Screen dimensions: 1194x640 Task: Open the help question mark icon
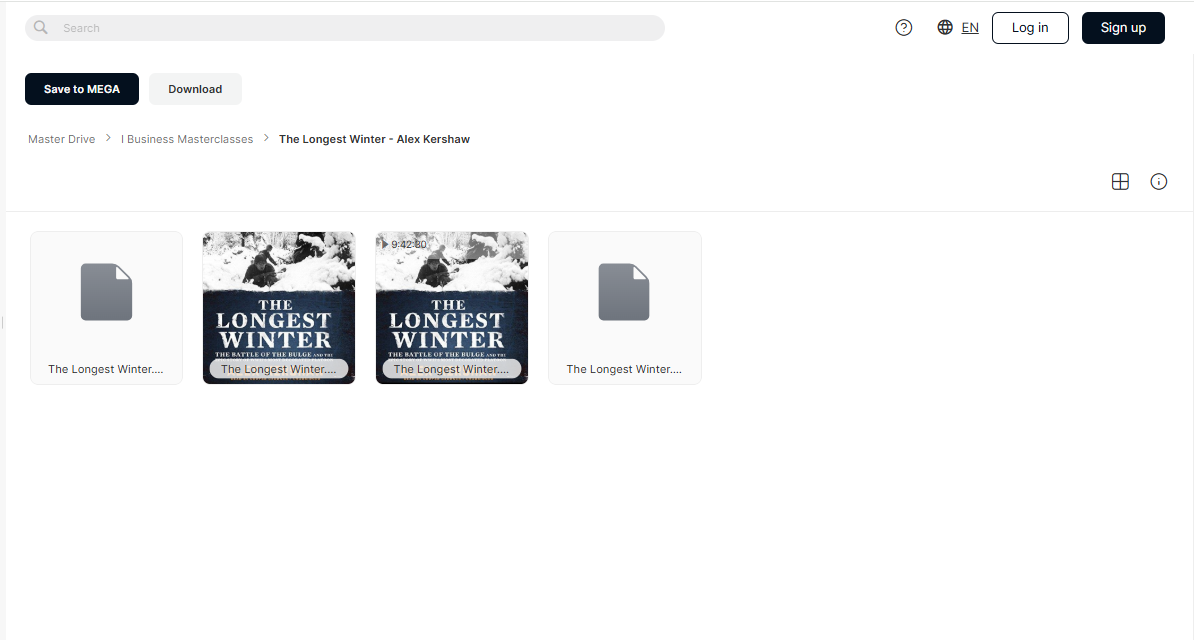904,27
